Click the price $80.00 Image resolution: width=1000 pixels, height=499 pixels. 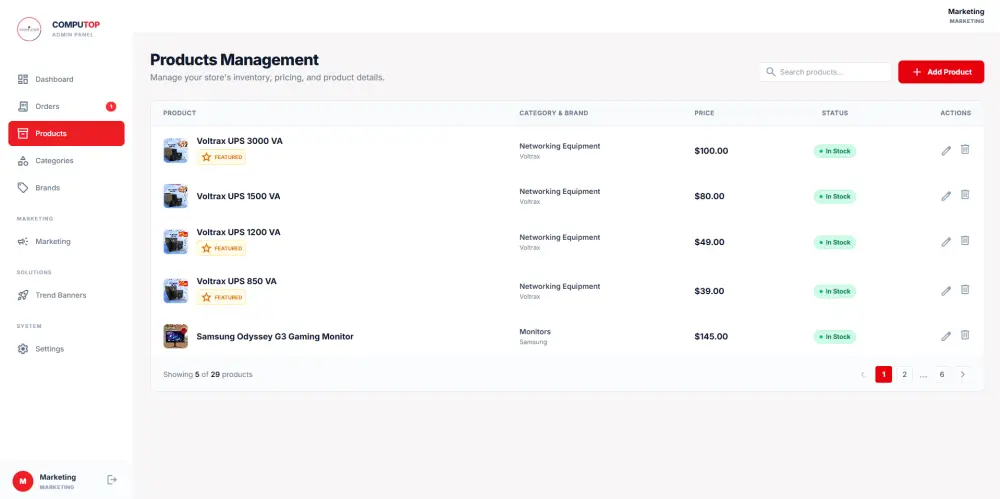[x=709, y=197]
